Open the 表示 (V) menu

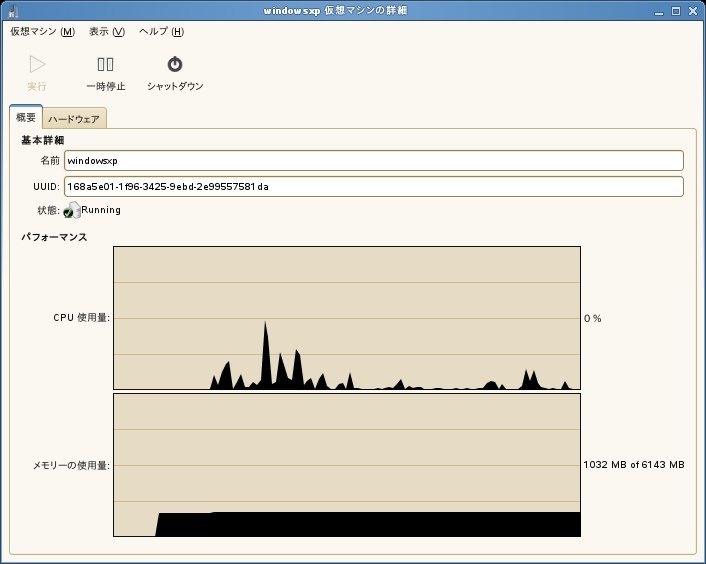point(107,32)
